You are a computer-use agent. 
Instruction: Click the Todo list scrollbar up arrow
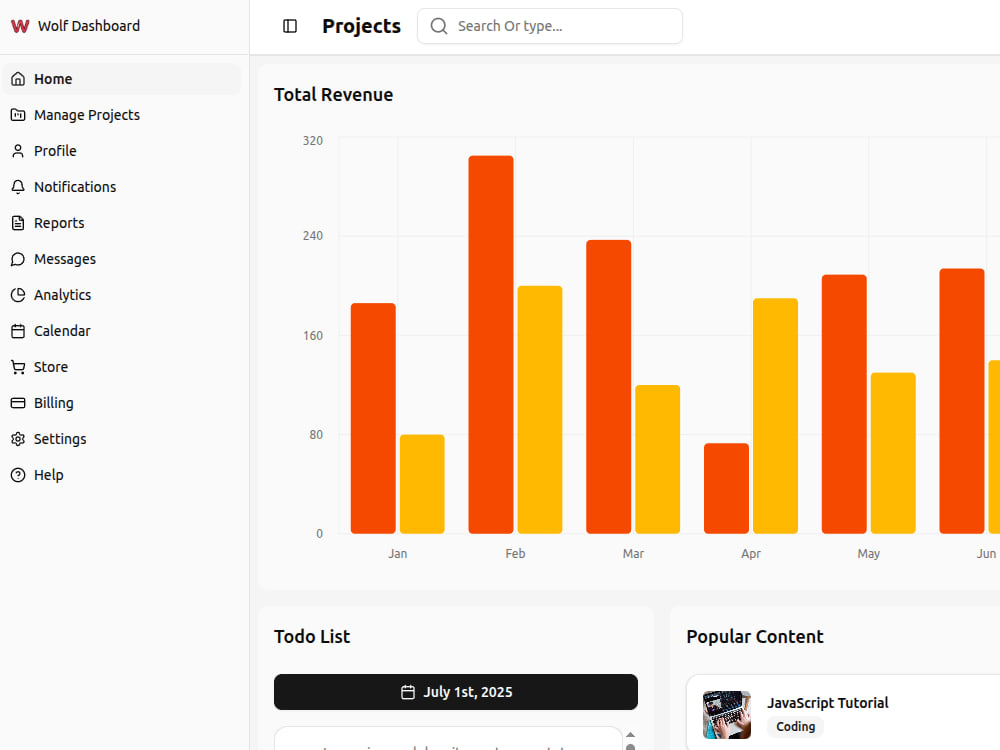coord(630,735)
